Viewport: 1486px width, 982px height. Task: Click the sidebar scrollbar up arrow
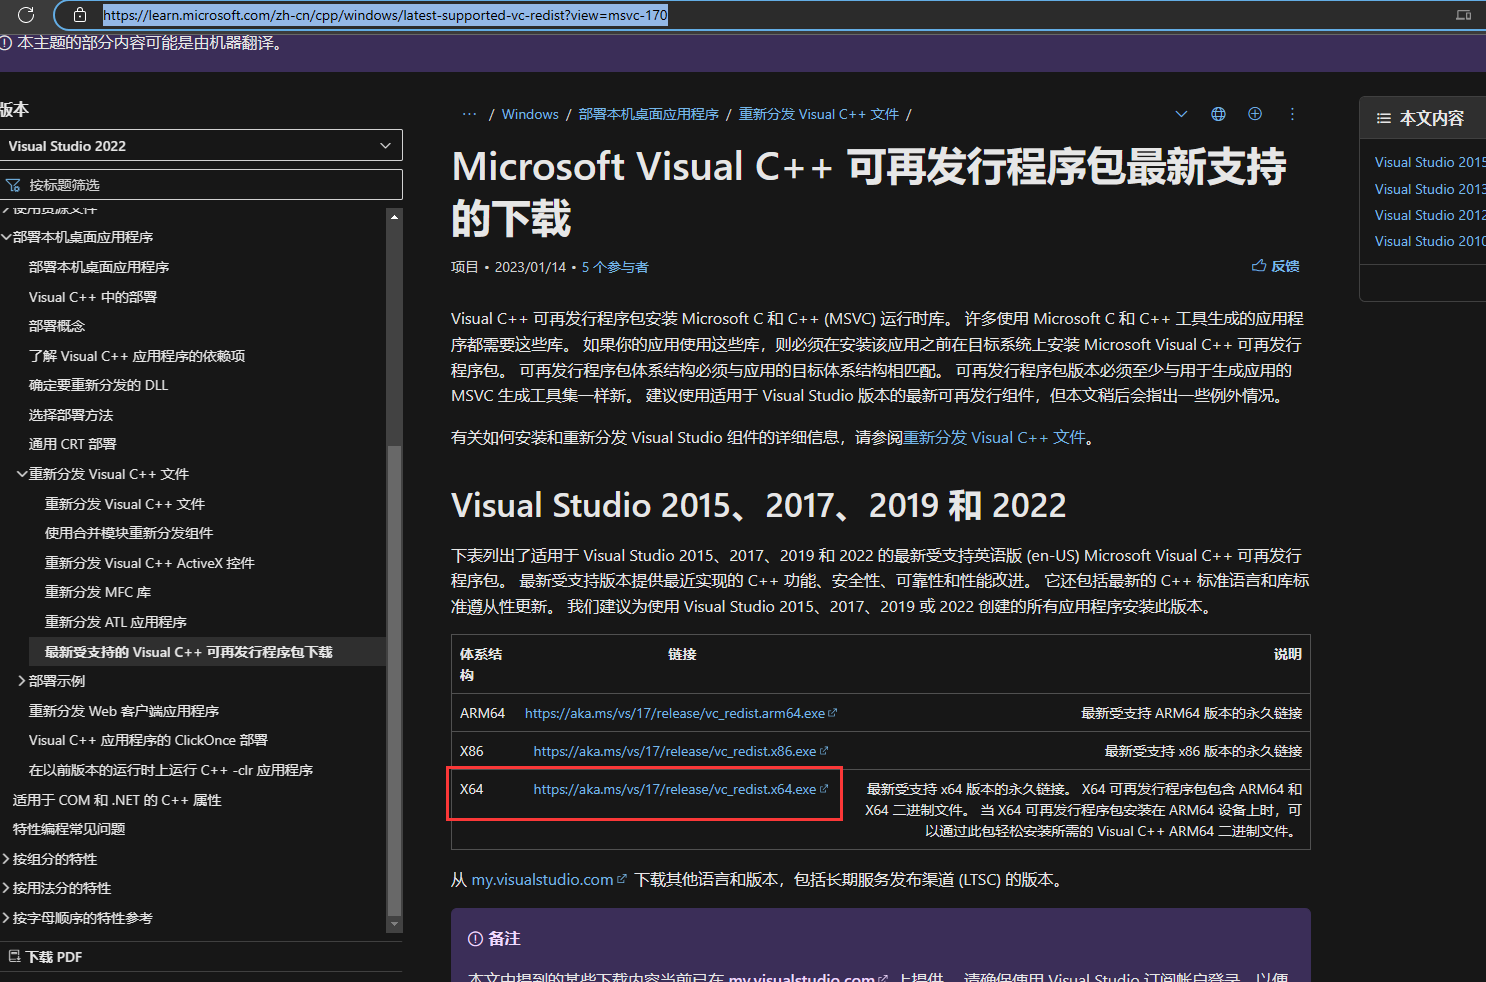pos(394,215)
